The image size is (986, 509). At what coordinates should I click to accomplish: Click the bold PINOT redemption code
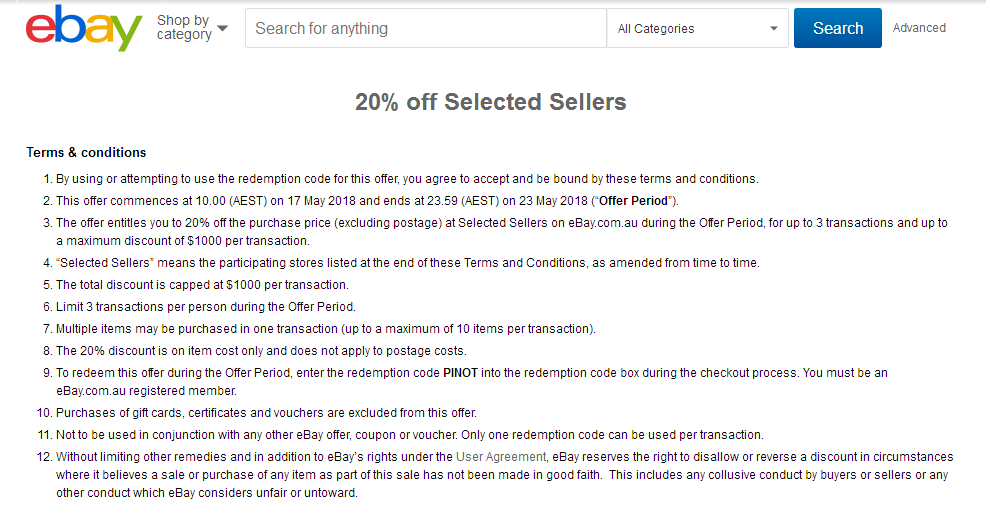click(460, 372)
